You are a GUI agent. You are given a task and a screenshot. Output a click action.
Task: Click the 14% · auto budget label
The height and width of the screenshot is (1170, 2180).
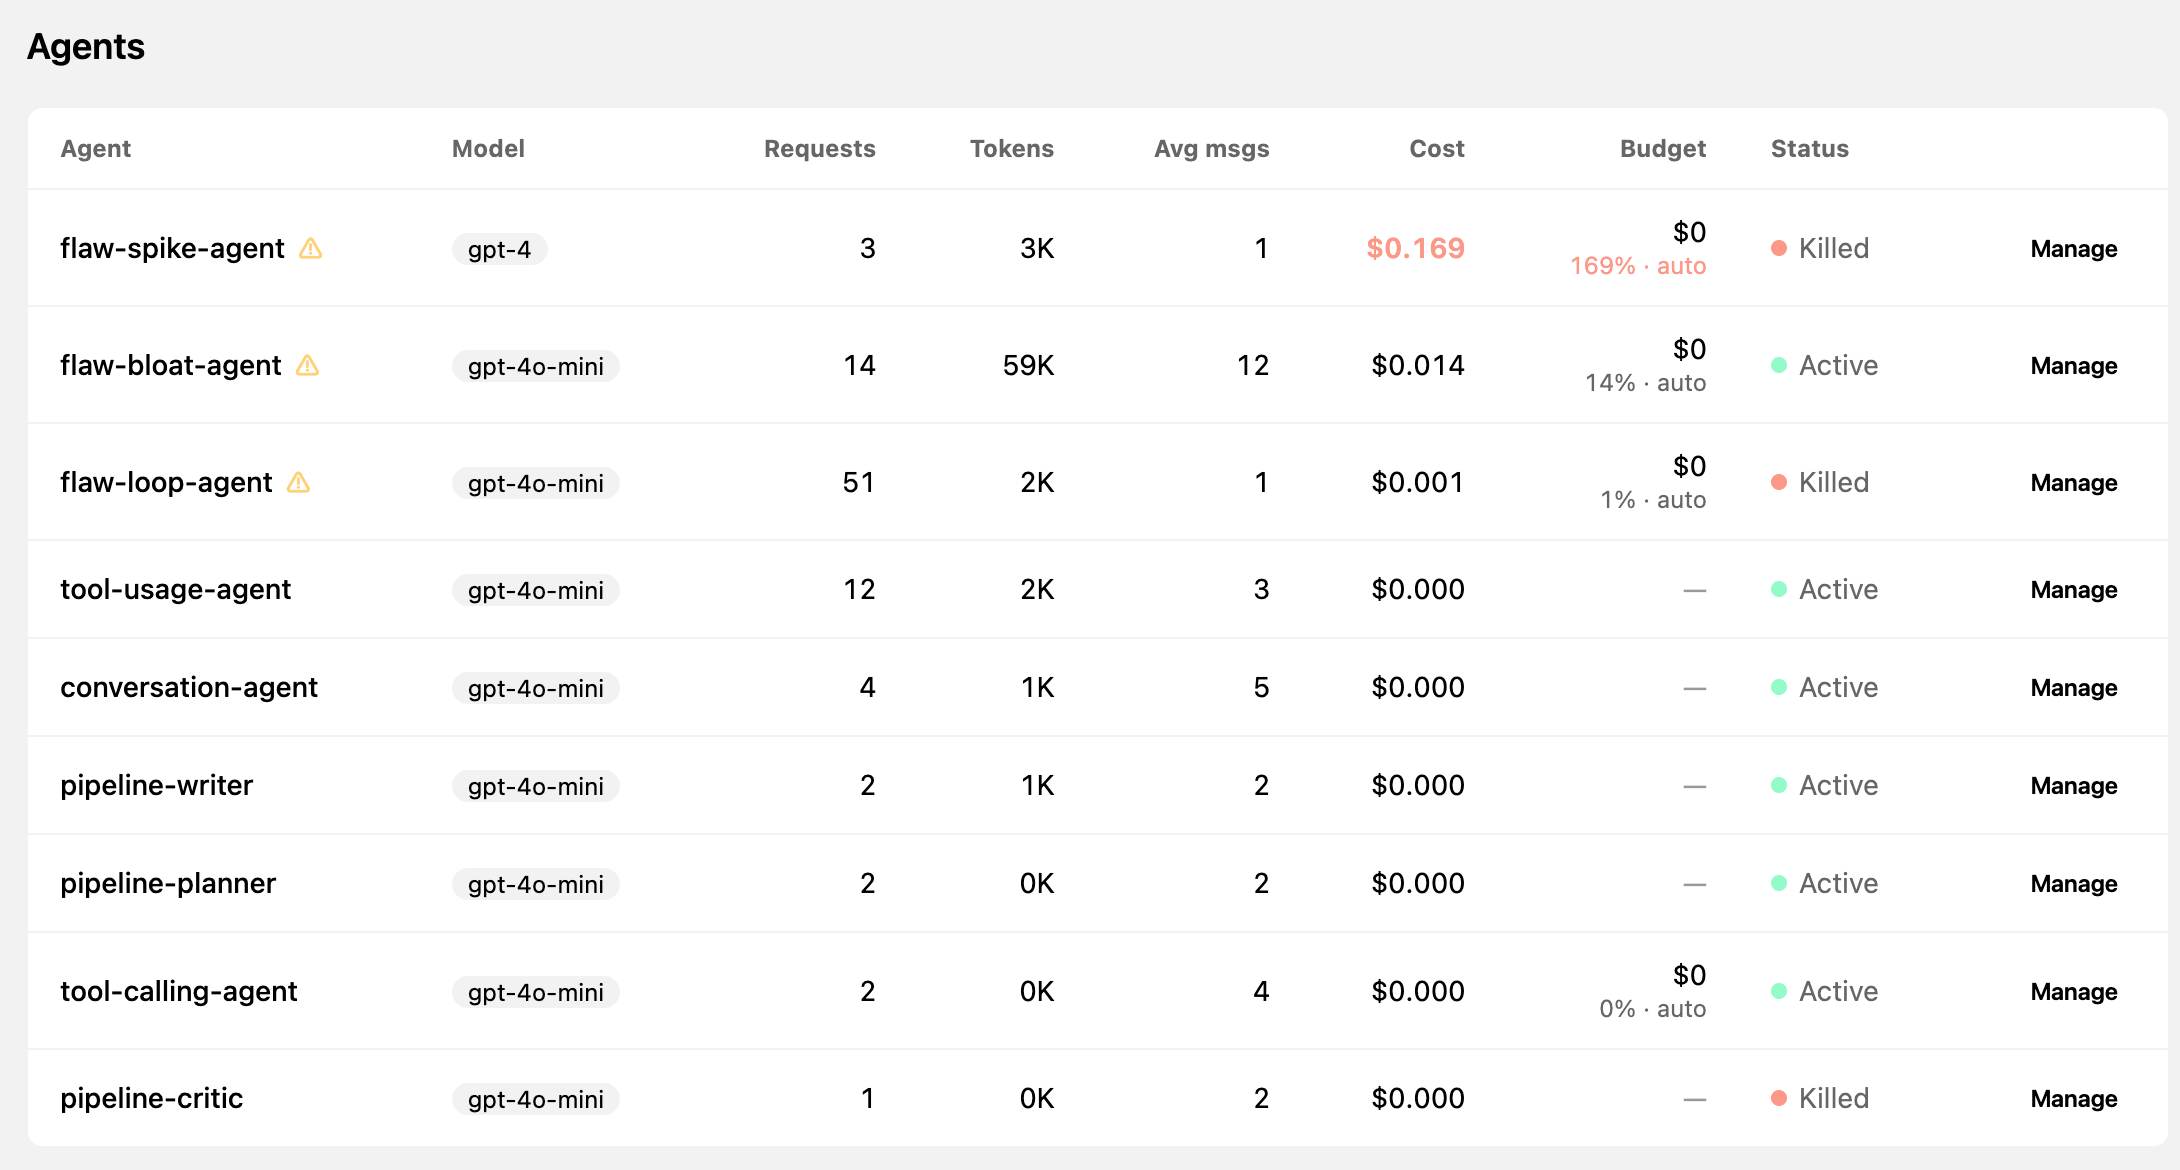(1646, 383)
